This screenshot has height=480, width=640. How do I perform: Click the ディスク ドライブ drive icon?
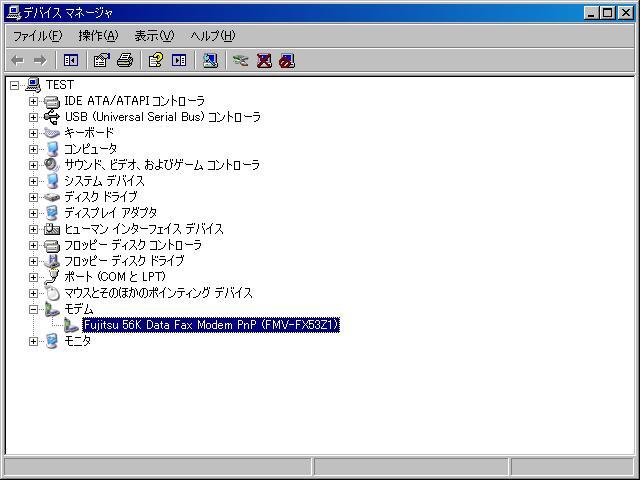pos(52,197)
